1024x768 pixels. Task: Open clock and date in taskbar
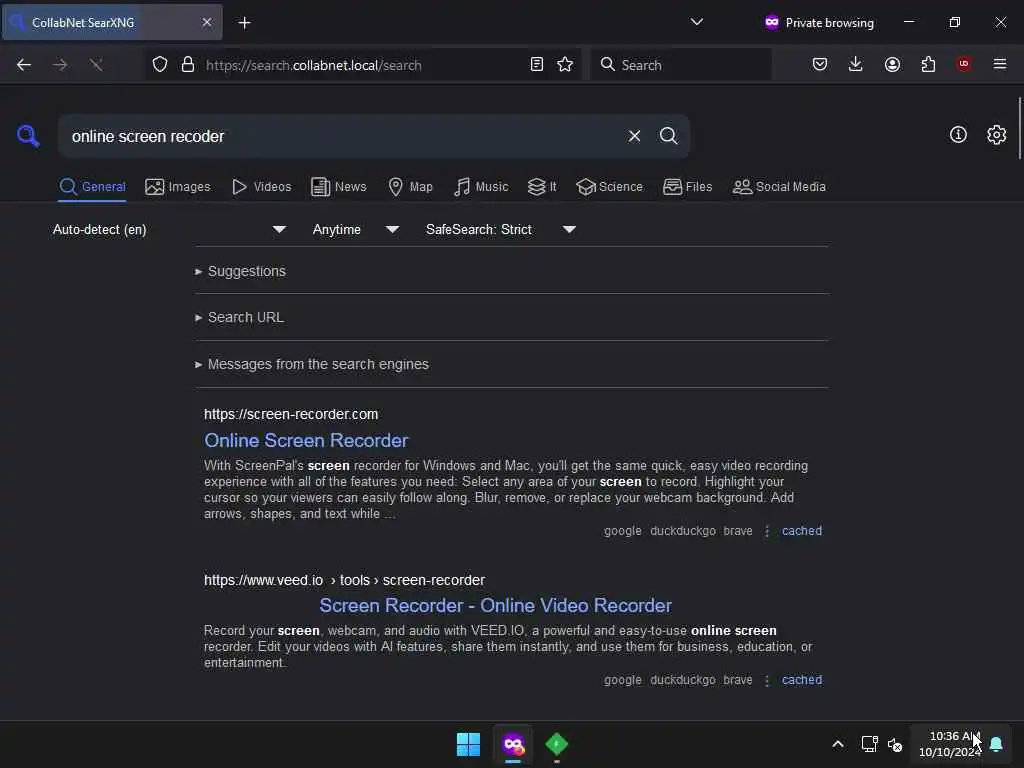click(x=950, y=744)
